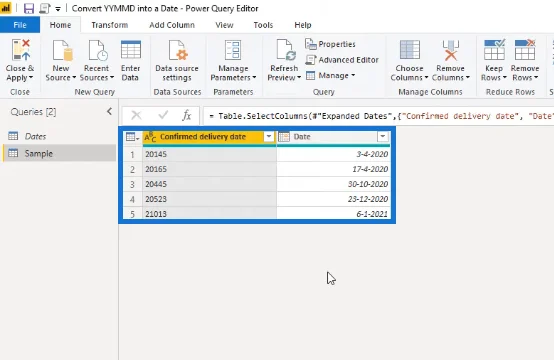Click the Remove Rows icon
This screenshot has width=554, height=360.
pyautogui.click(x=525, y=50)
